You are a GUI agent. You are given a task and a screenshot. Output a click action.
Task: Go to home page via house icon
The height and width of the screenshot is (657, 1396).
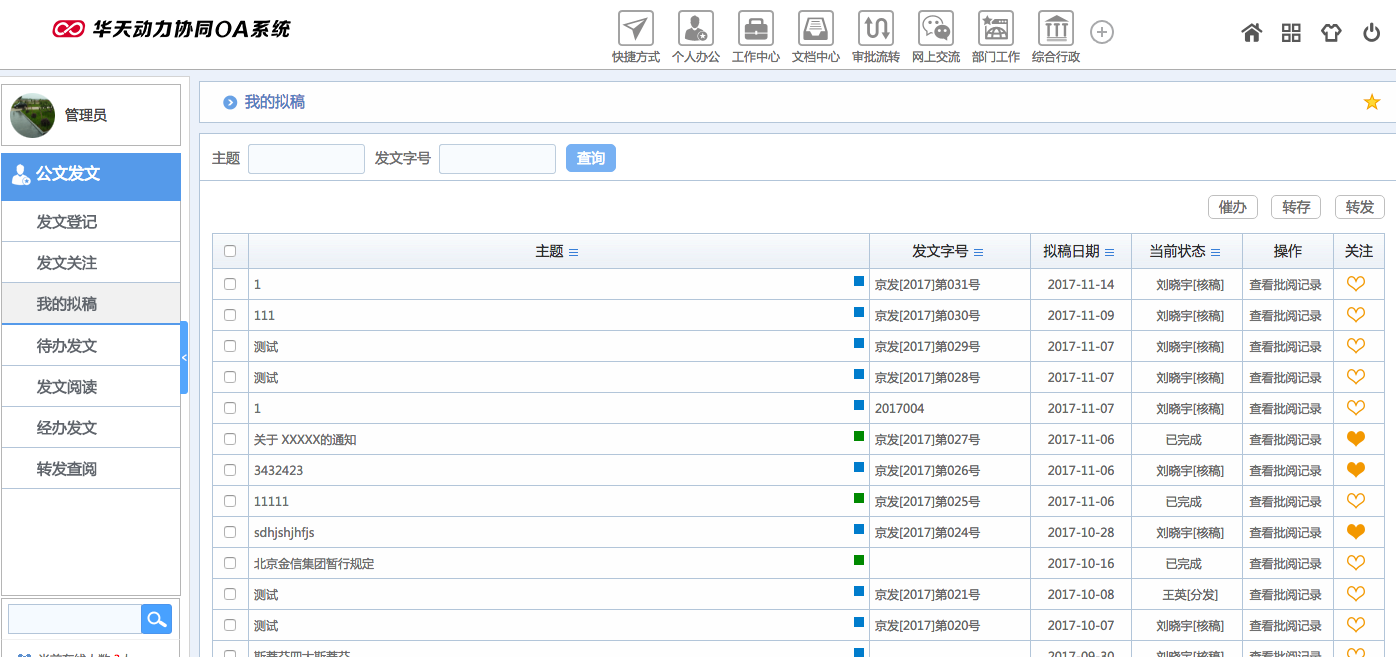pos(1251,33)
